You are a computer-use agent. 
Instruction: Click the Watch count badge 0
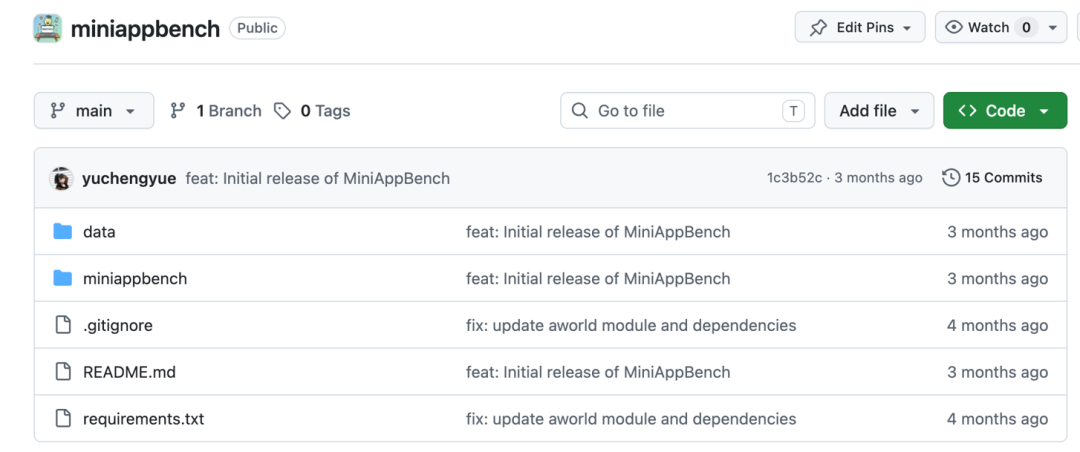[1026, 28]
